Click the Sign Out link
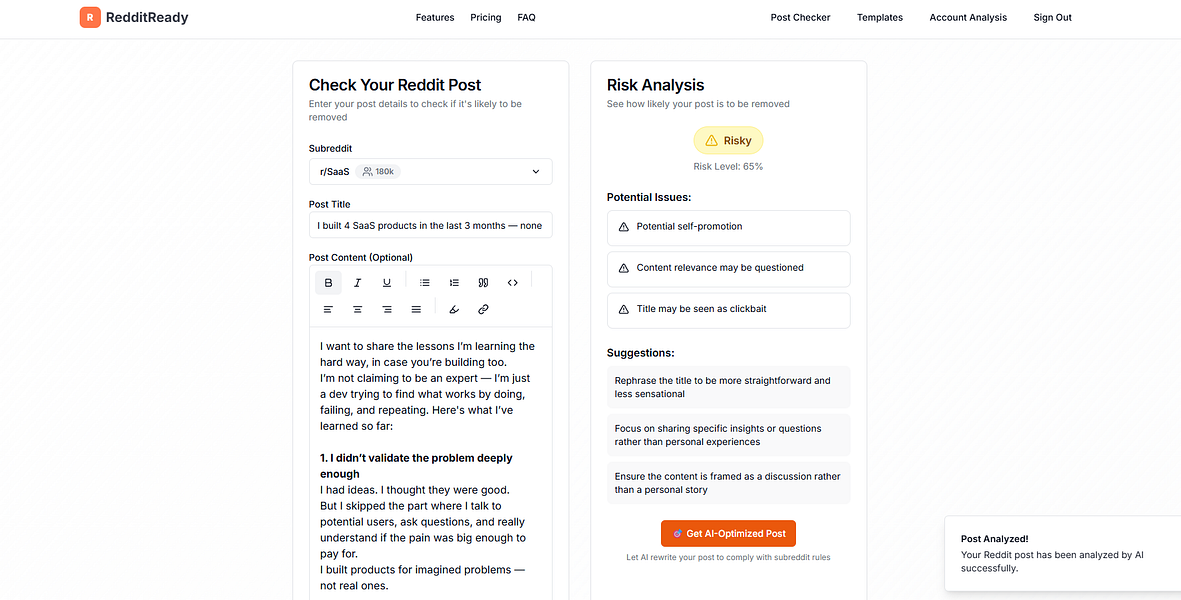1181x600 pixels. coord(1052,18)
